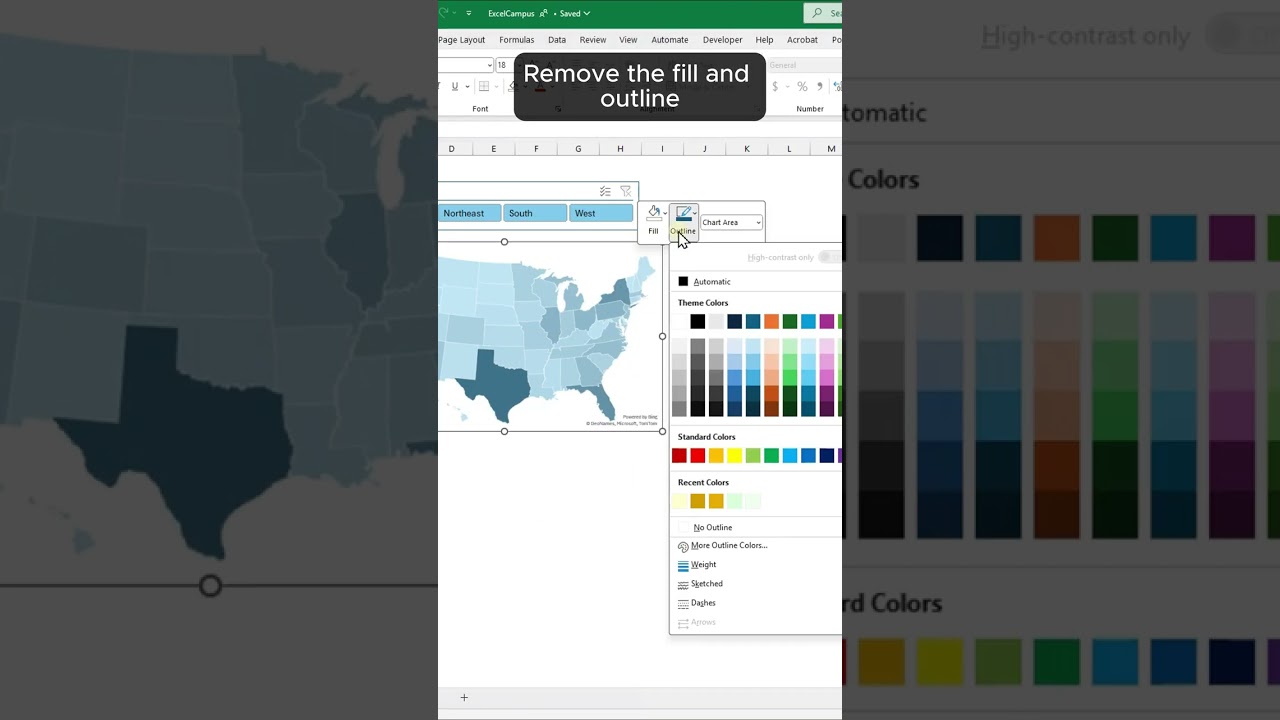Viewport: 1280px width, 720px height.
Task: Pick purple theme color swatch
Action: [x=827, y=321]
